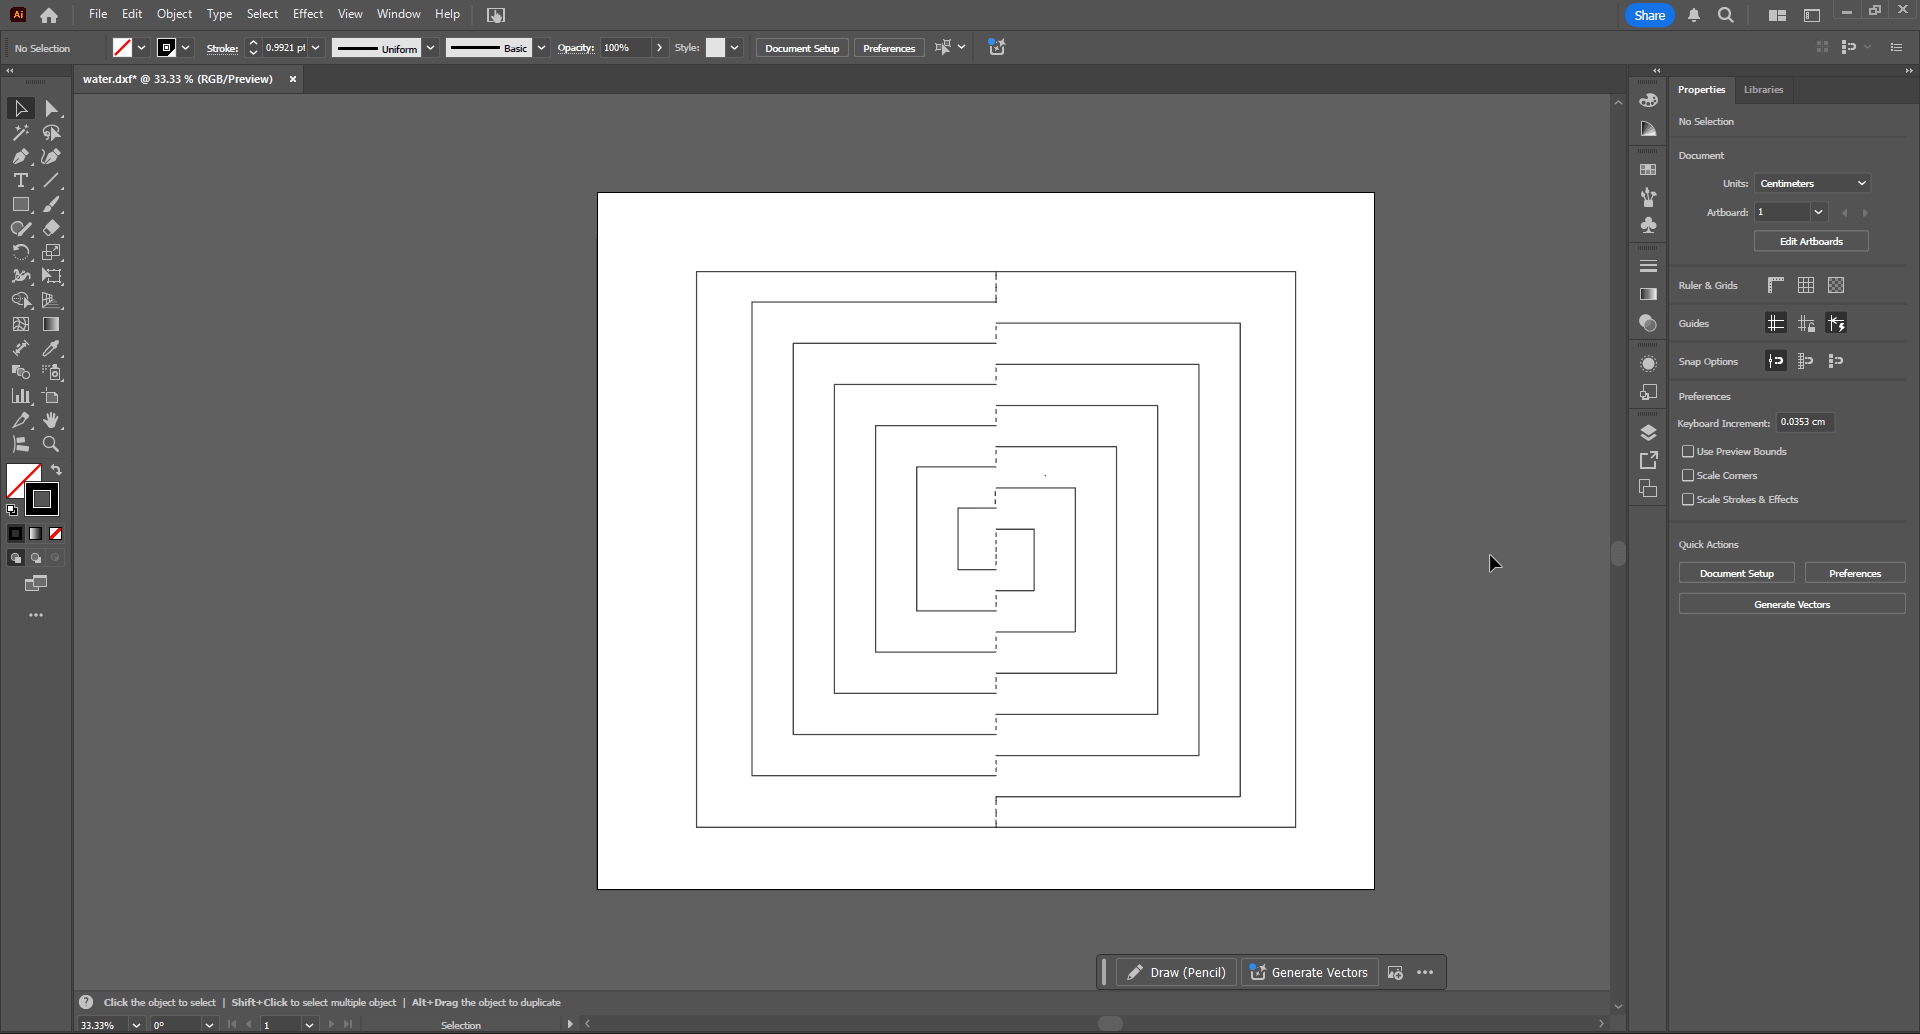Screen dimensions: 1920x1034
Task: Open the Uniform width profile dropdown
Action: [430, 48]
